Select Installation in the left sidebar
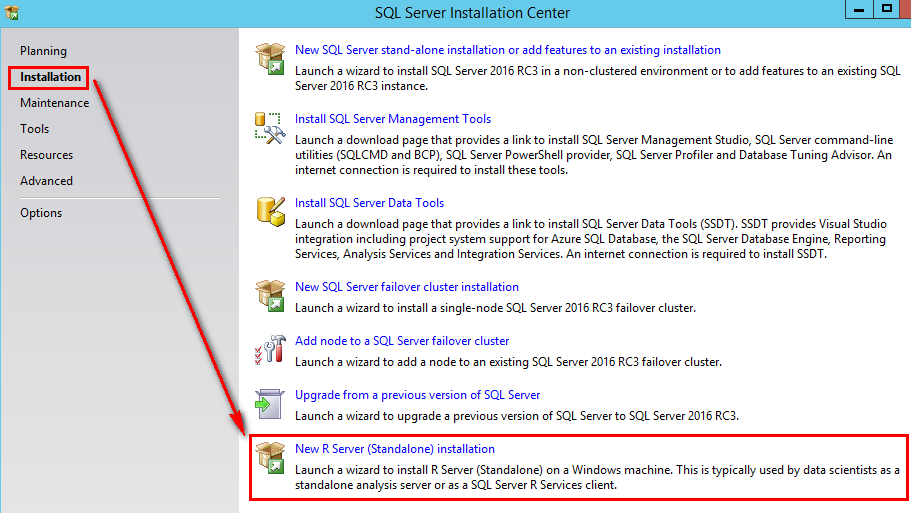Viewport: 911px width, 513px height. (50, 77)
